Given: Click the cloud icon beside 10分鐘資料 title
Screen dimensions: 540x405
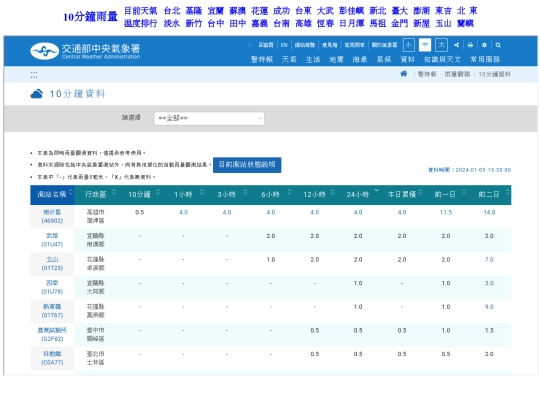Looking at the screenshot, I should [x=37, y=94].
